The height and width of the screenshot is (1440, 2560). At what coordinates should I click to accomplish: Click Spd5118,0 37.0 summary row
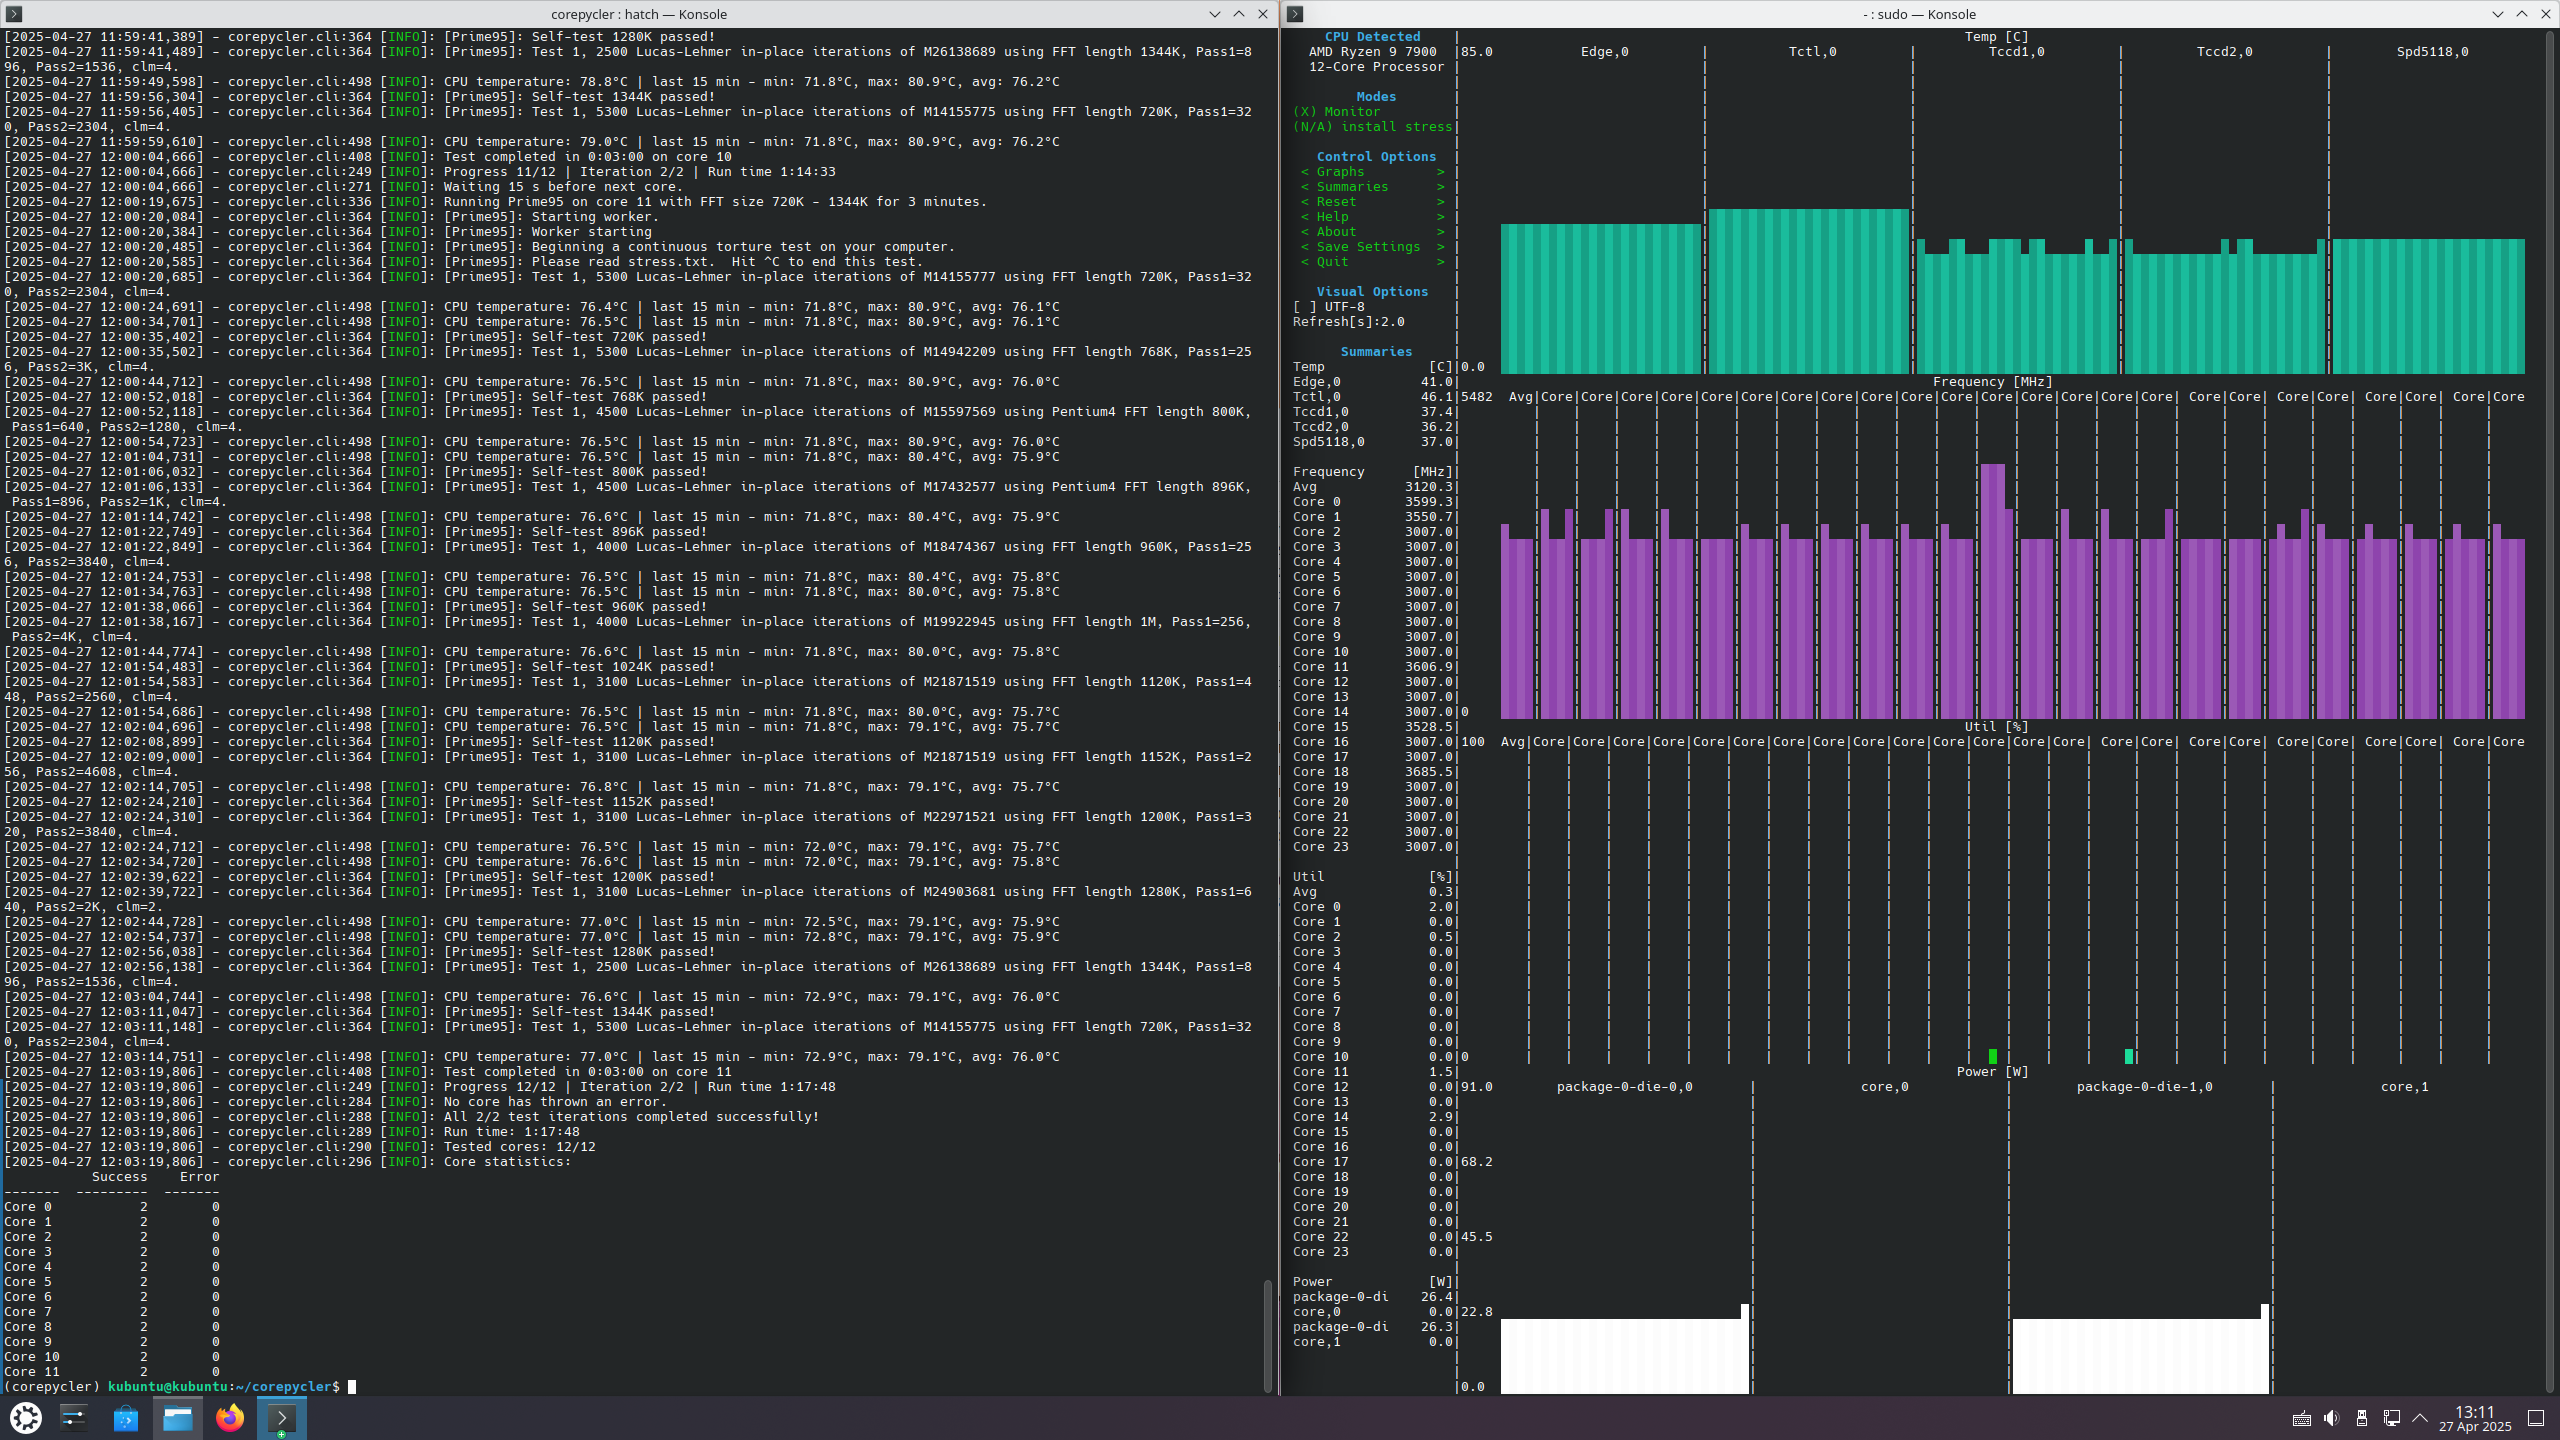click(1372, 442)
